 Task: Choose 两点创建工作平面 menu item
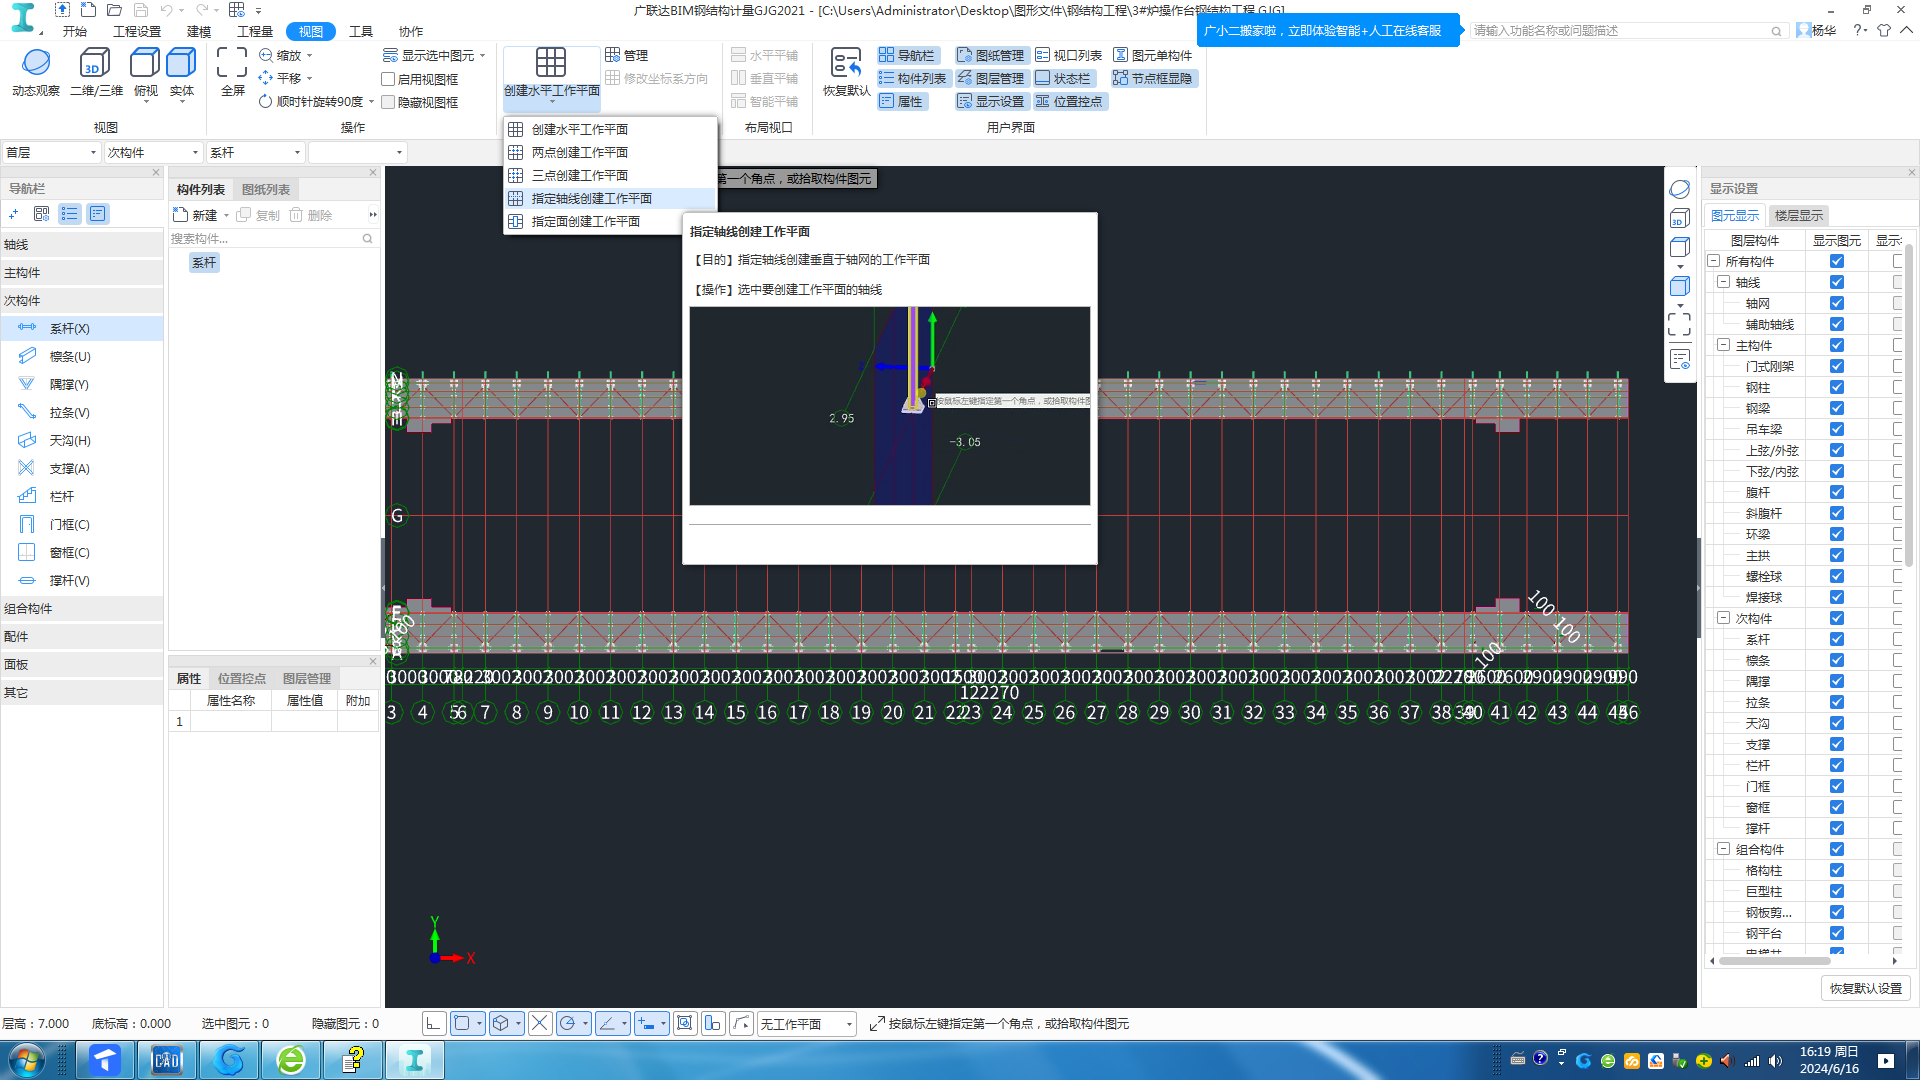(610, 152)
